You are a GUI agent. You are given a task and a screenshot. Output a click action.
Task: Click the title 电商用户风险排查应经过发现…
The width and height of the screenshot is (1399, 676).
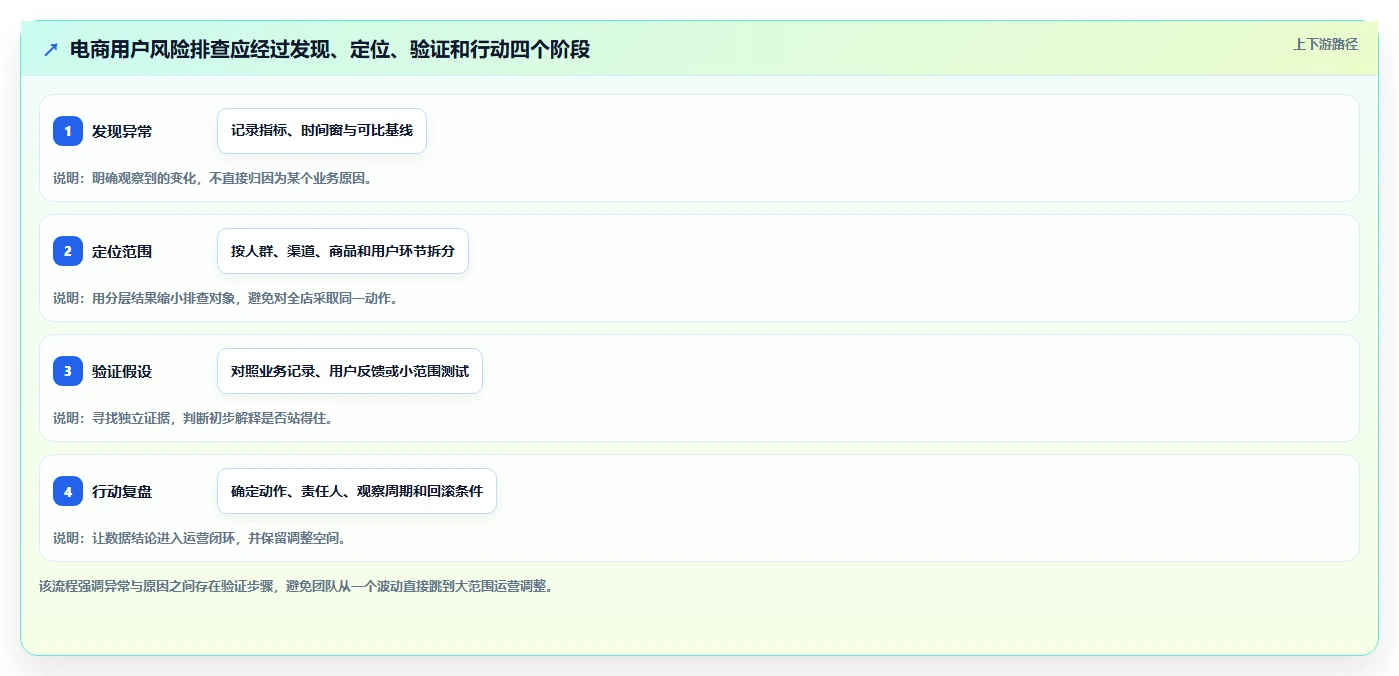click(x=330, y=49)
